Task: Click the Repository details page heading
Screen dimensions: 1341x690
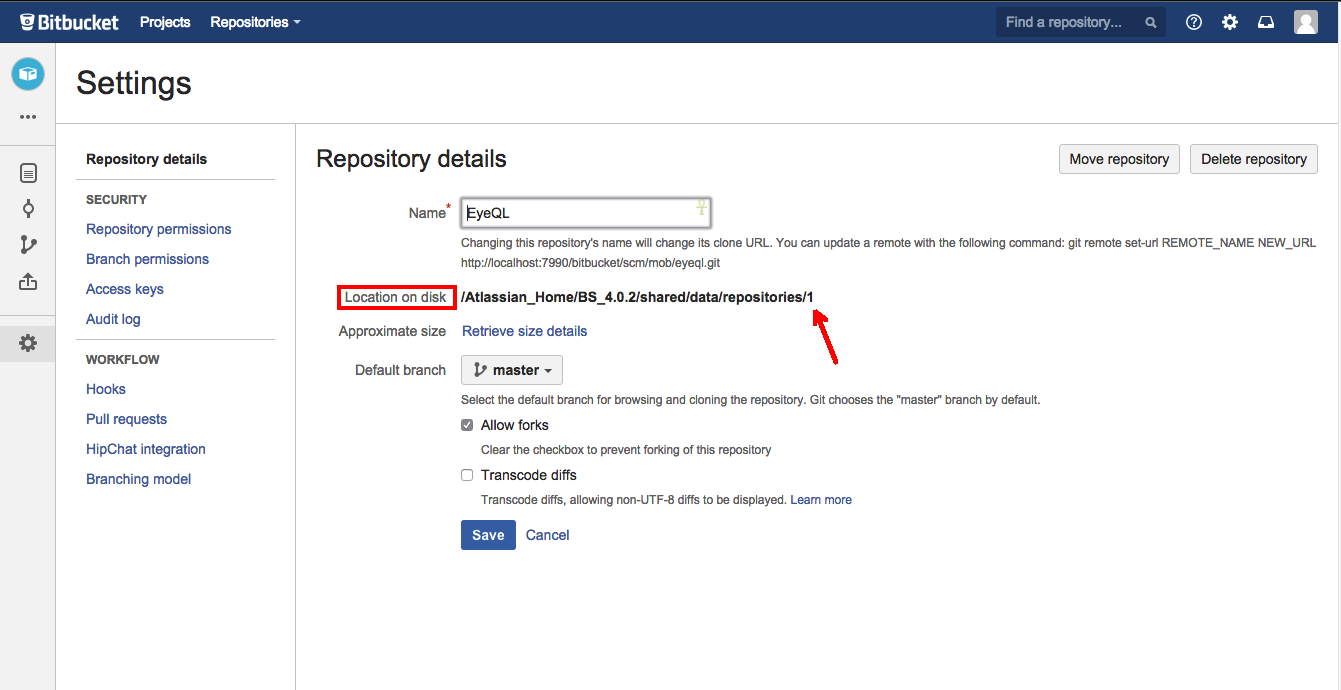Action: (411, 159)
